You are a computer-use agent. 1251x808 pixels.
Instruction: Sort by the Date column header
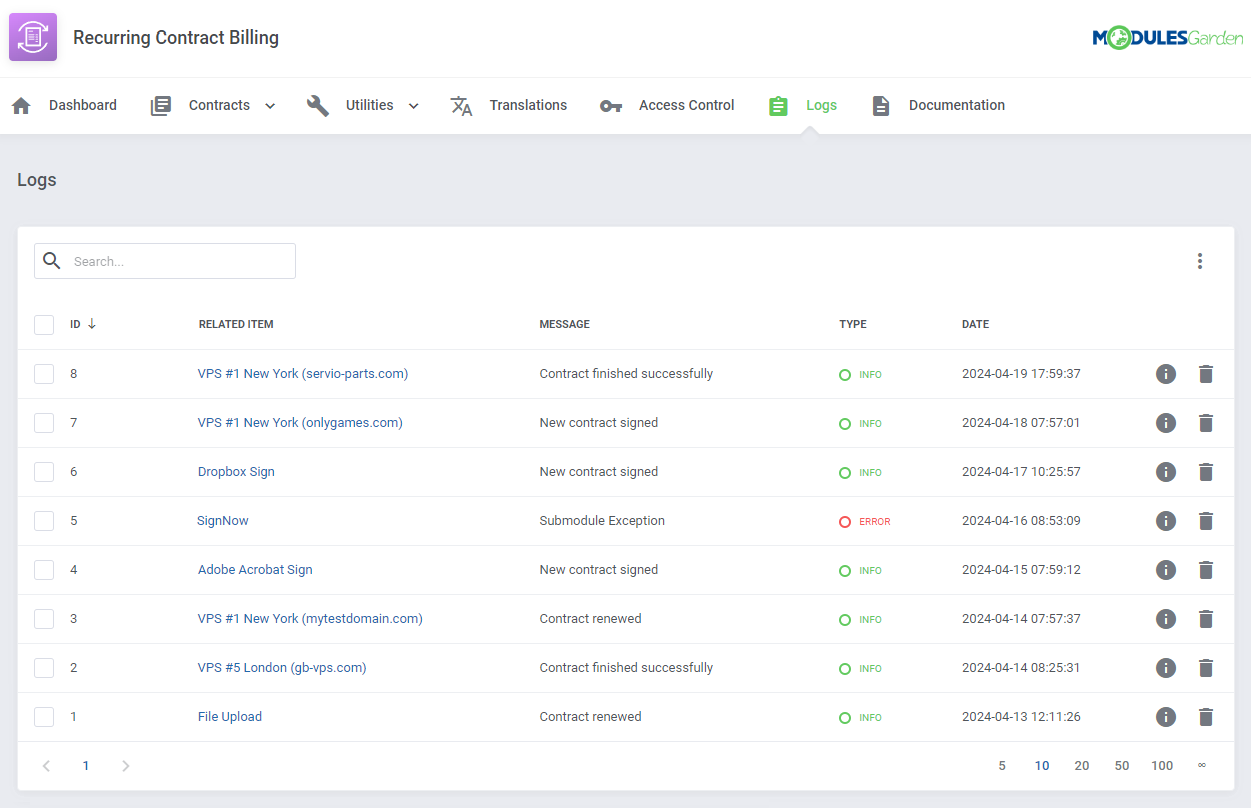[x=975, y=324]
